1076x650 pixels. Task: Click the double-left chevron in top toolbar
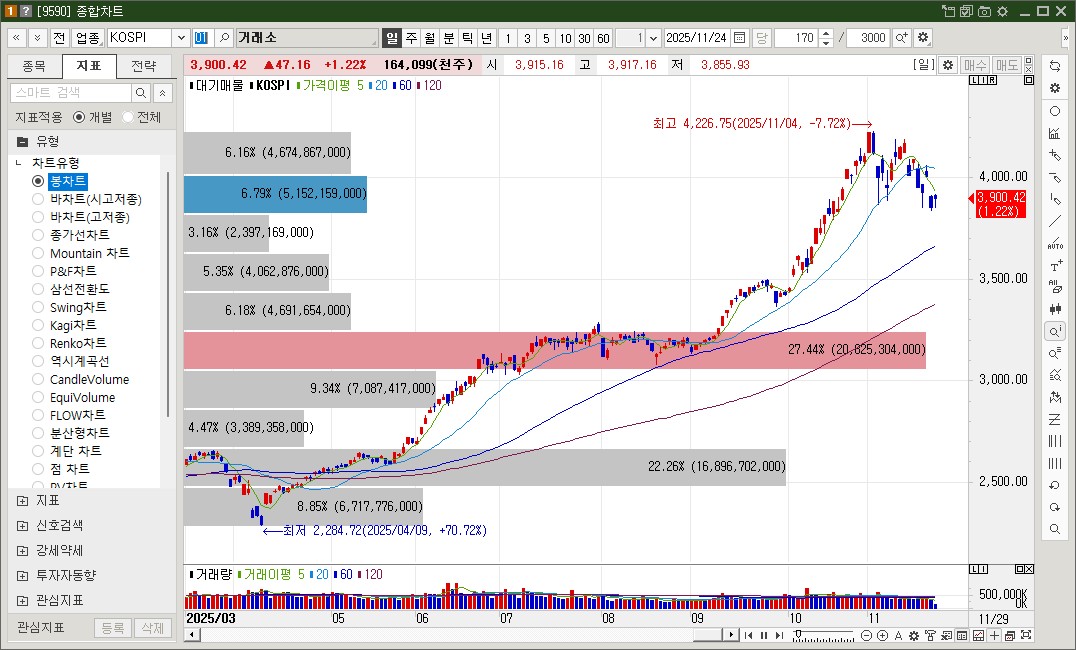pos(16,38)
